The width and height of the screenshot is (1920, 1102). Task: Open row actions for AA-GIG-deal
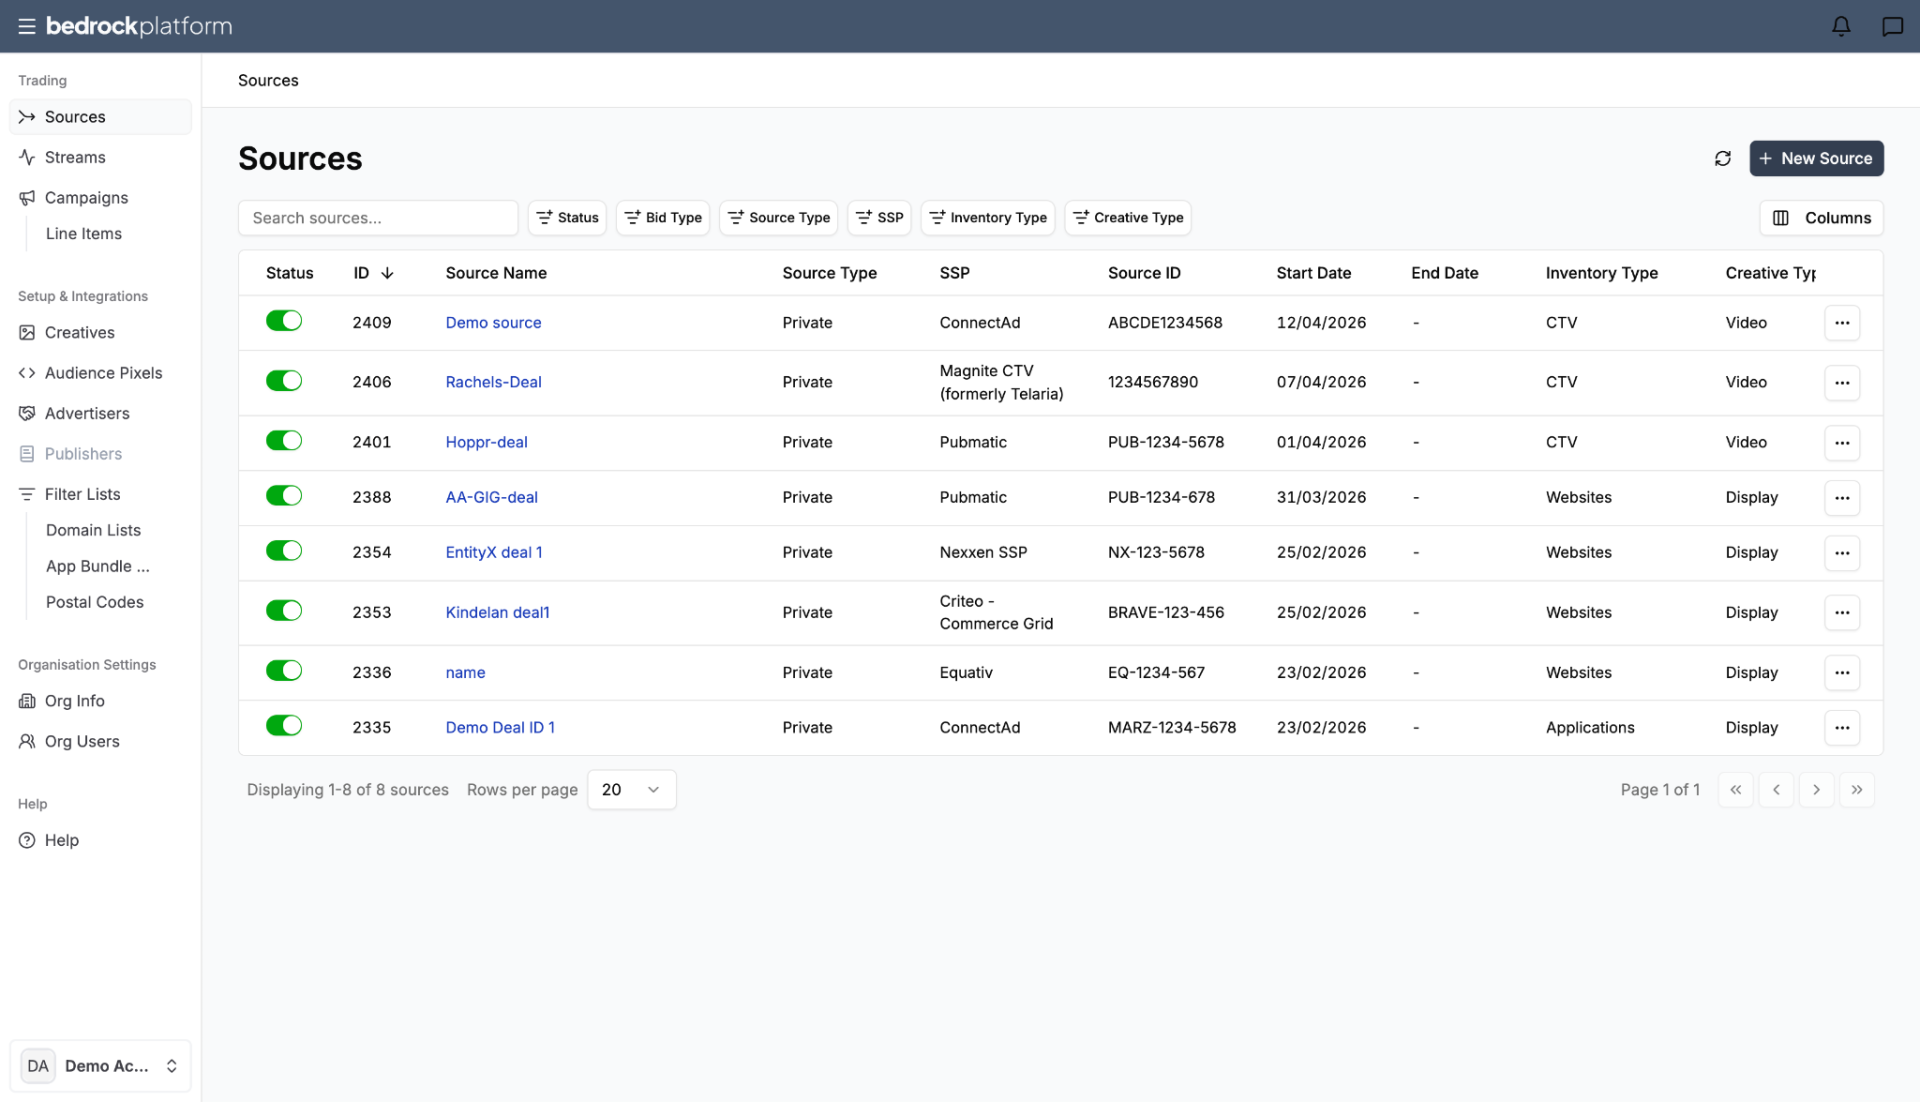coord(1842,497)
